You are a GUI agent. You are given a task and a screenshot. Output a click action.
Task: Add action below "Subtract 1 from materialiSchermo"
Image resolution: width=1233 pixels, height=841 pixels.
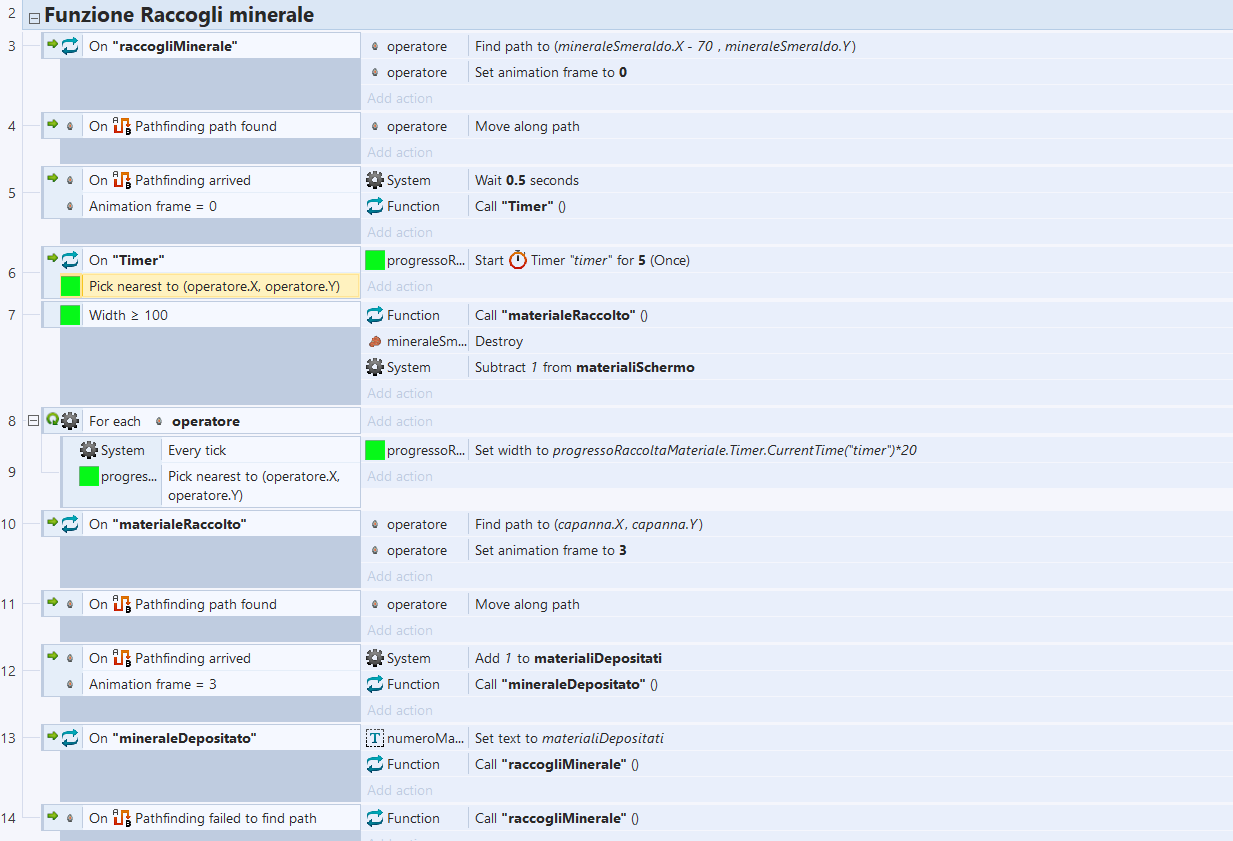click(400, 393)
